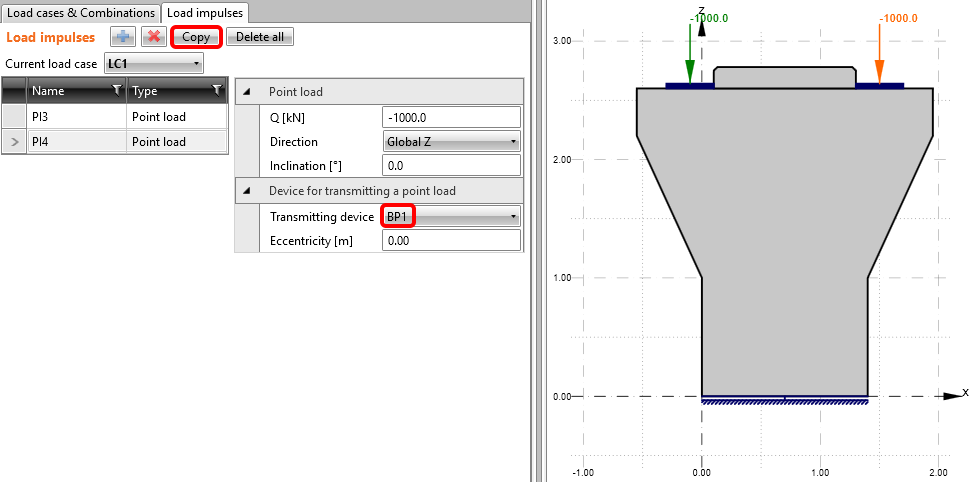Open the Type column filter icon
Viewport: 977px width, 482px height.
[x=217, y=91]
